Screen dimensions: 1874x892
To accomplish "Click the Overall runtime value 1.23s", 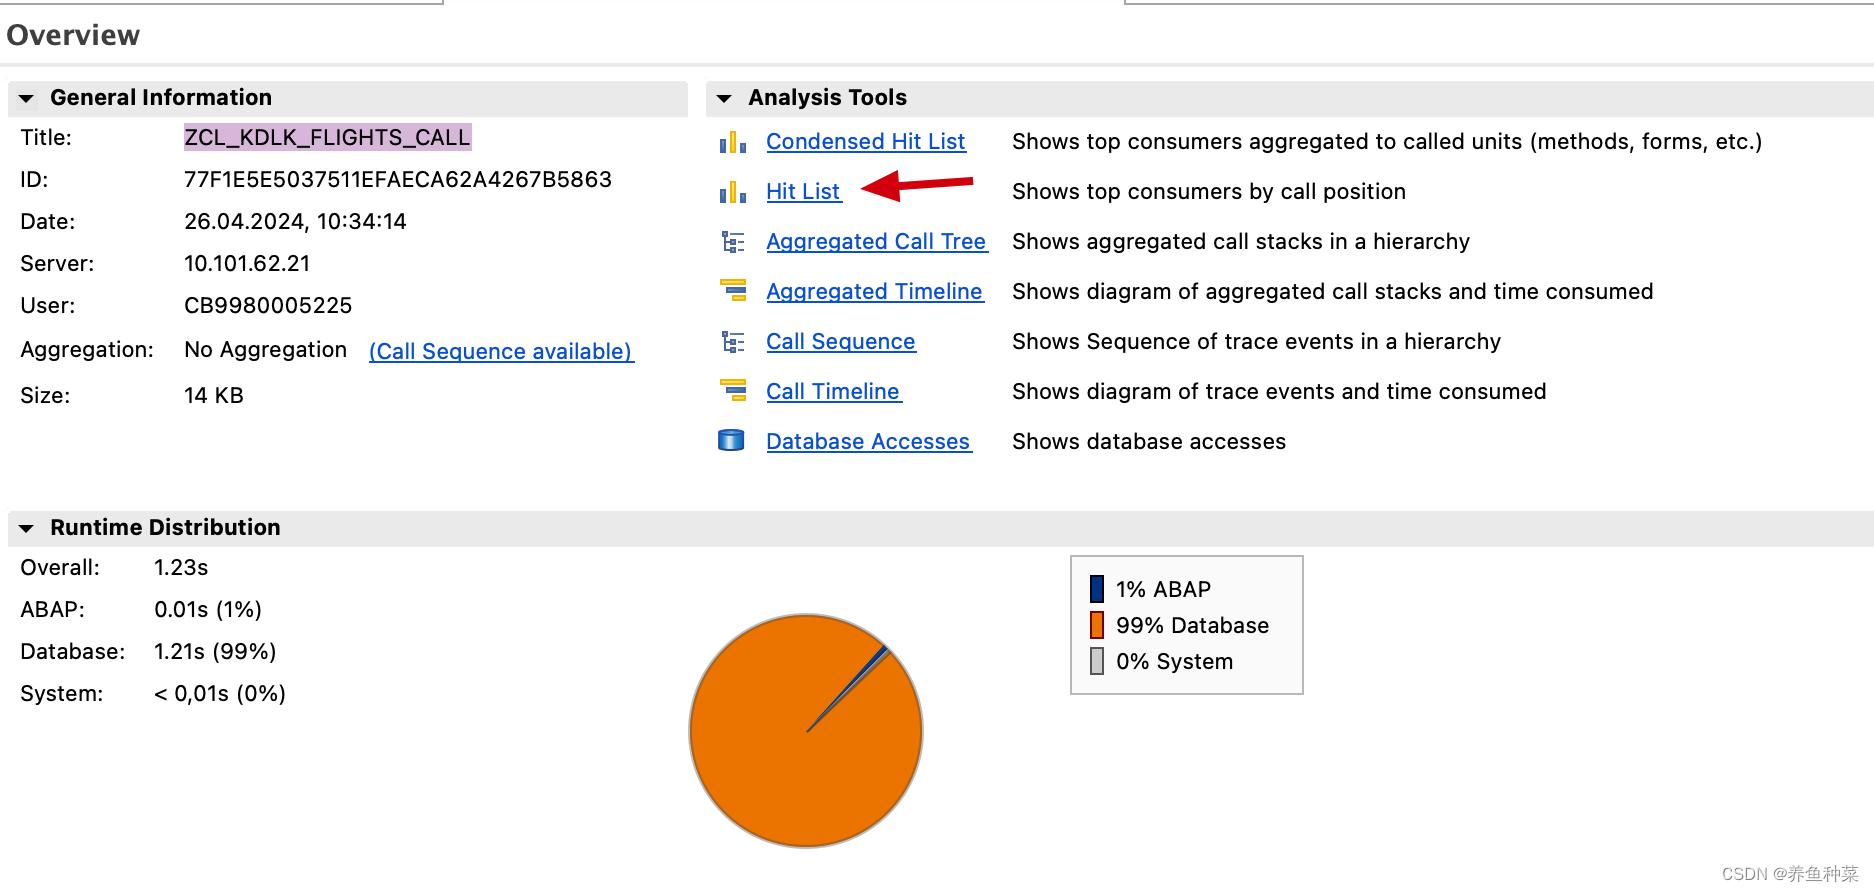I will 181,568.
